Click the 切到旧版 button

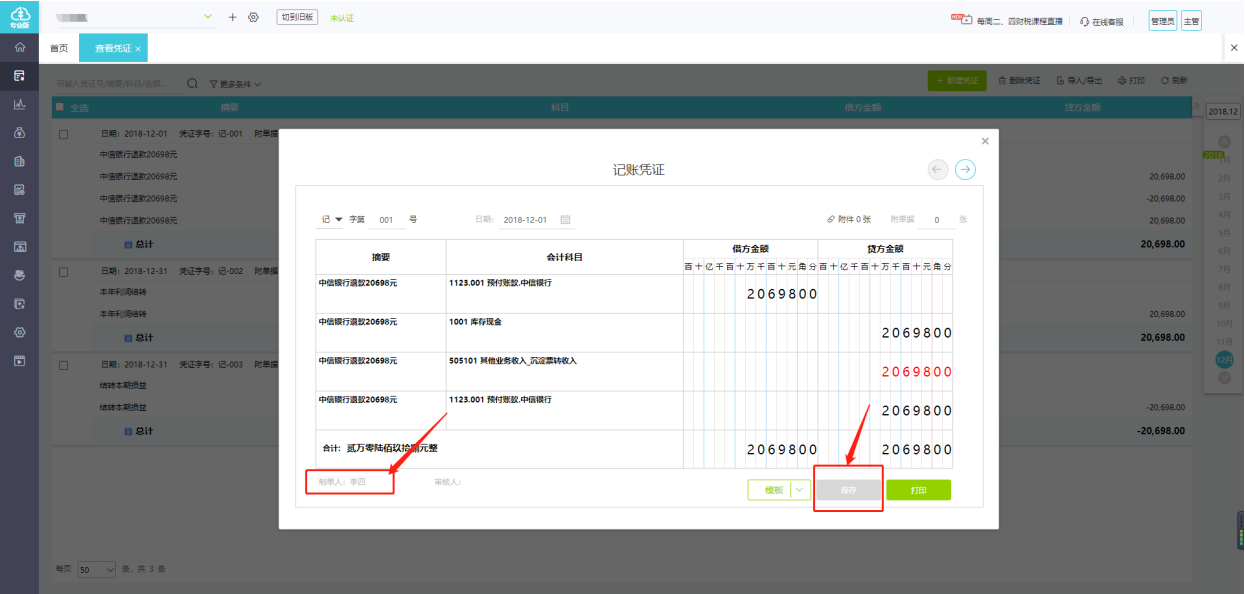[297, 17]
